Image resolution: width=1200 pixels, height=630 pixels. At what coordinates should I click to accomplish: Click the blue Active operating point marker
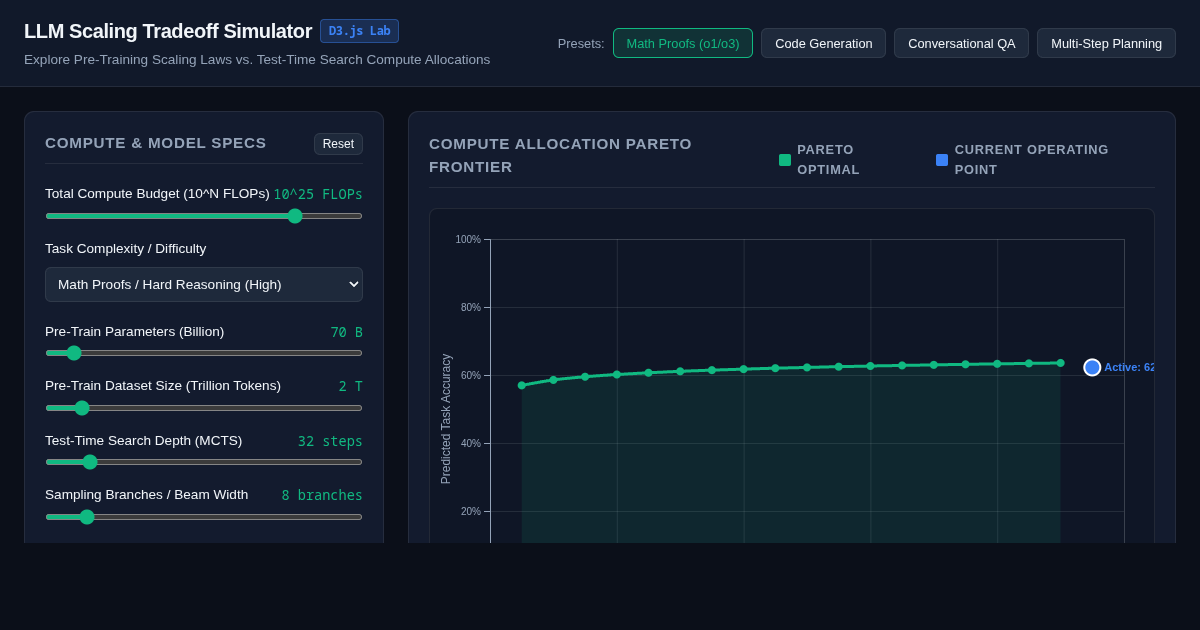pos(1092,367)
